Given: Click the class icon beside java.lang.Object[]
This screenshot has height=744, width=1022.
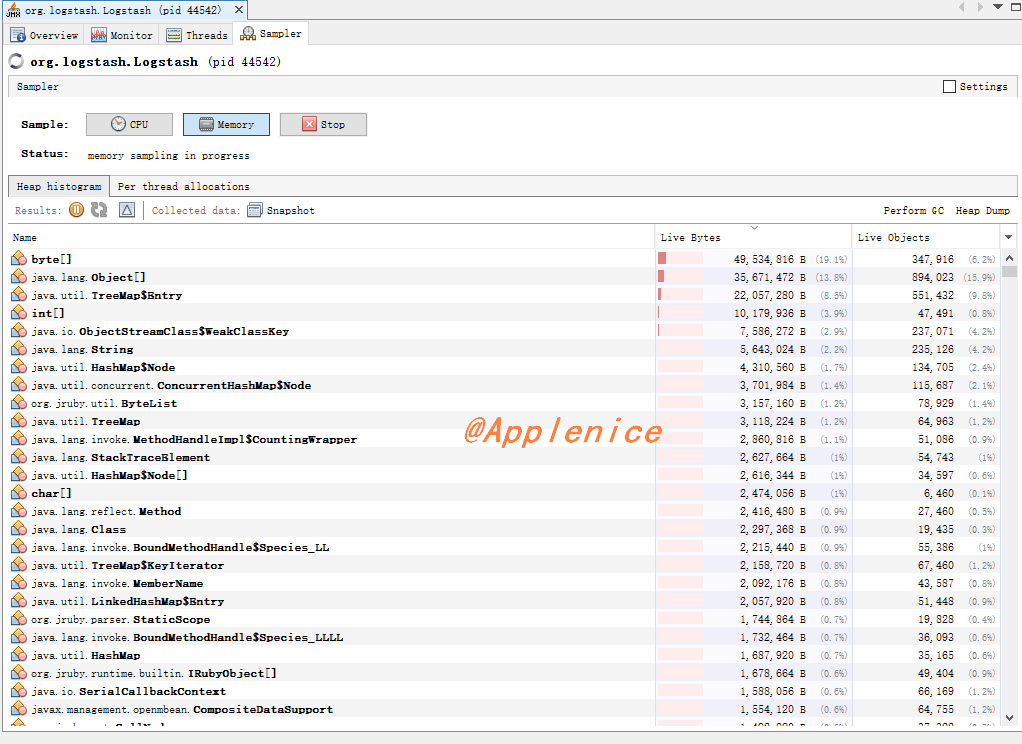Looking at the screenshot, I should [19, 277].
